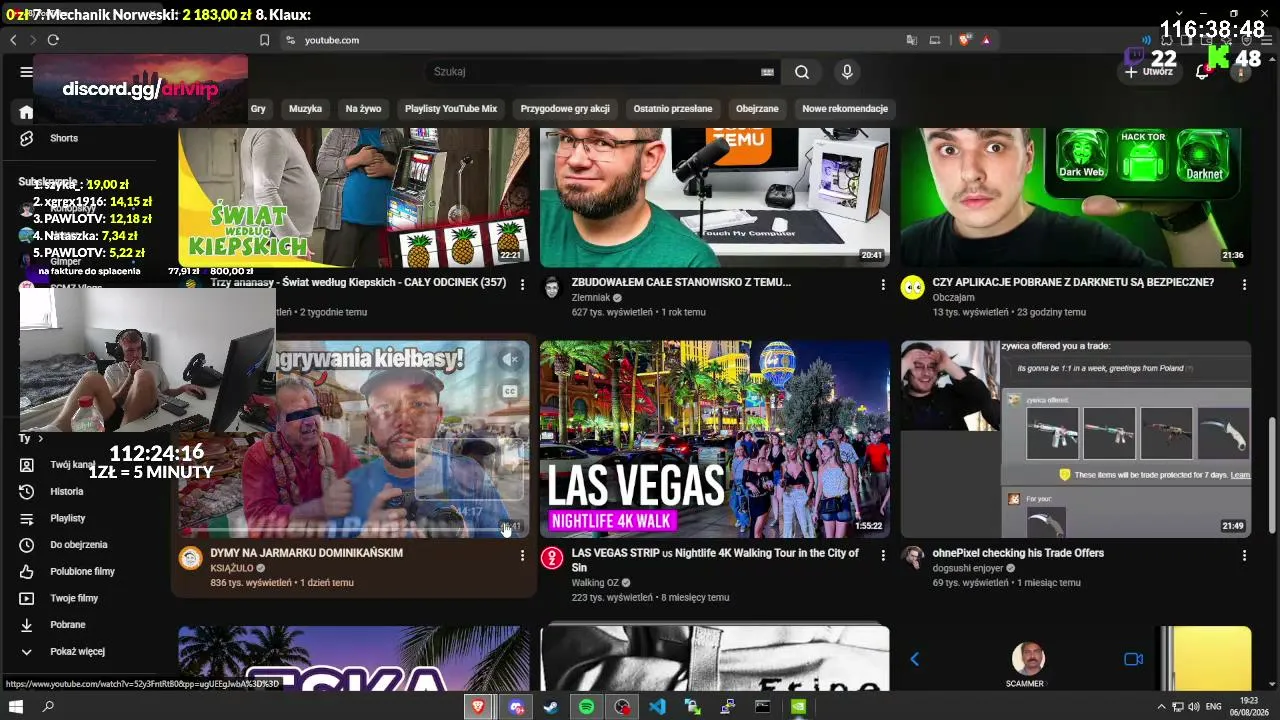This screenshot has width=1280, height=720.
Task: Open YouTube notifications bell
Action: [x=1203, y=72]
